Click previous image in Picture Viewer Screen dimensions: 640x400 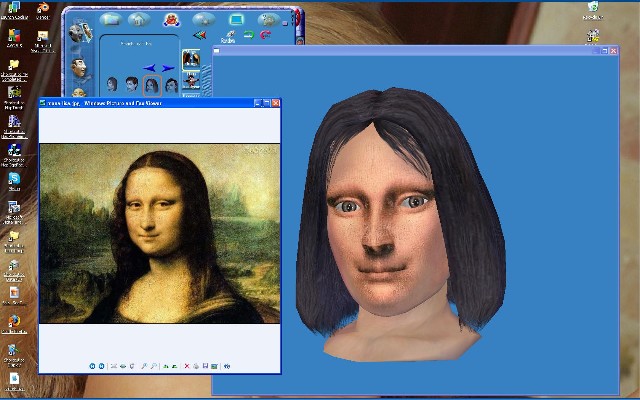pos(92,366)
